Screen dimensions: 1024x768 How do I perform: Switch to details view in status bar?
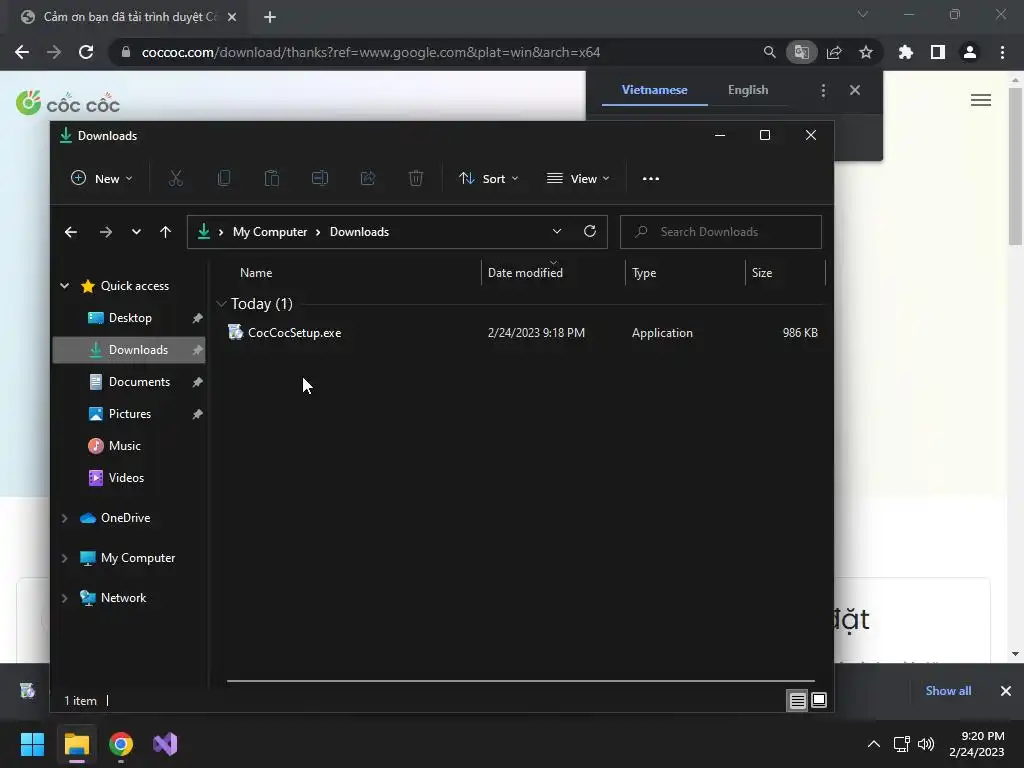coord(797,701)
